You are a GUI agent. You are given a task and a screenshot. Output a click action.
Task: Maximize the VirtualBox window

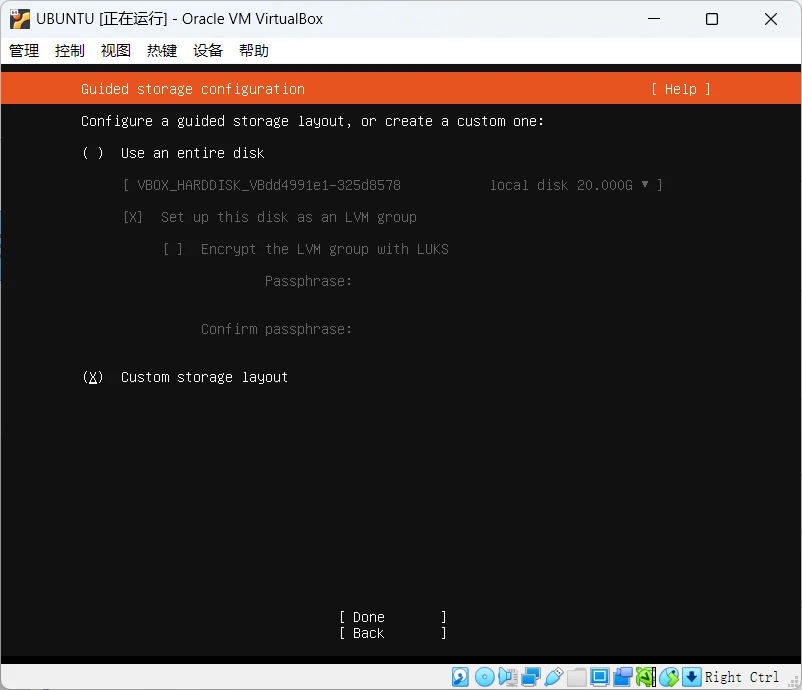(x=711, y=19)
